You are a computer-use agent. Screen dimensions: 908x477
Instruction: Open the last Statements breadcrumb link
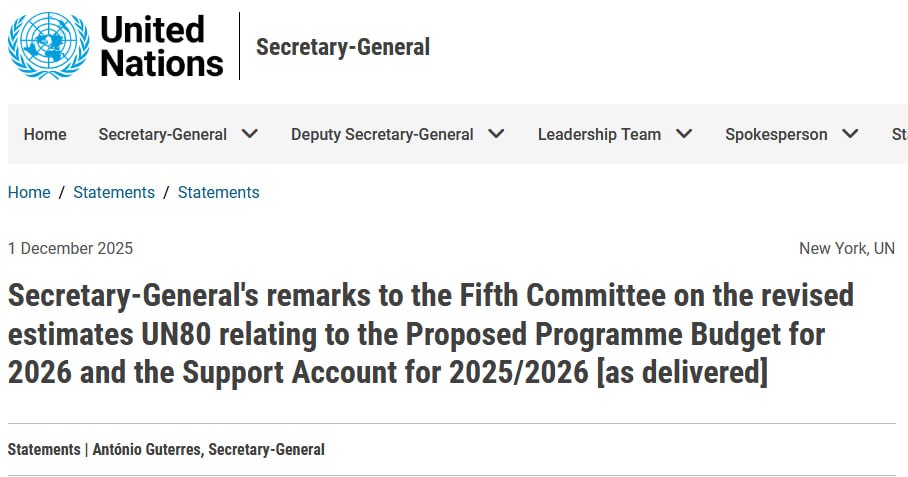click(x=218, y=192)
